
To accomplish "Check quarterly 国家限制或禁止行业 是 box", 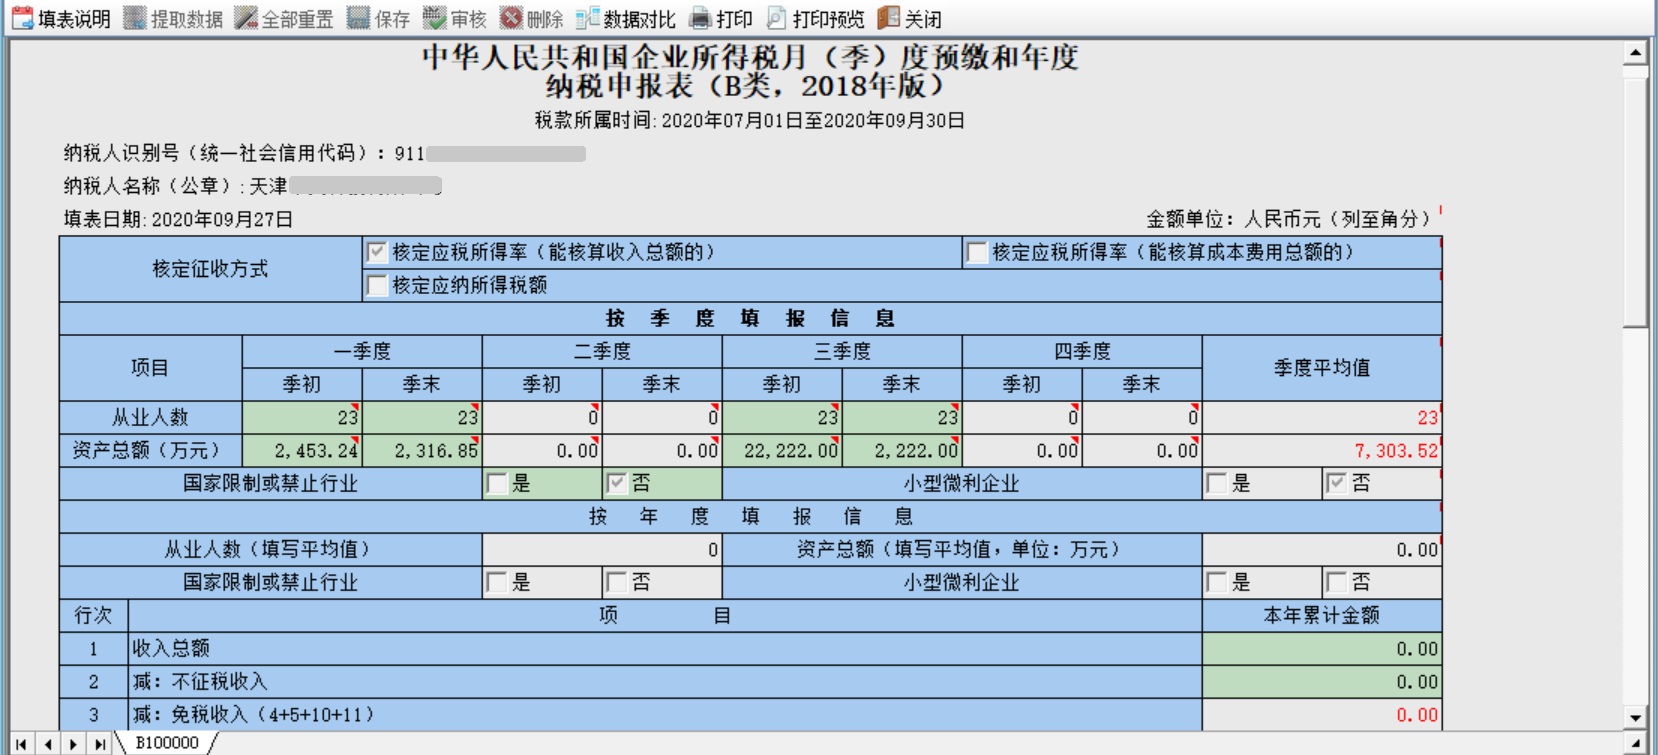I will 497,484.
